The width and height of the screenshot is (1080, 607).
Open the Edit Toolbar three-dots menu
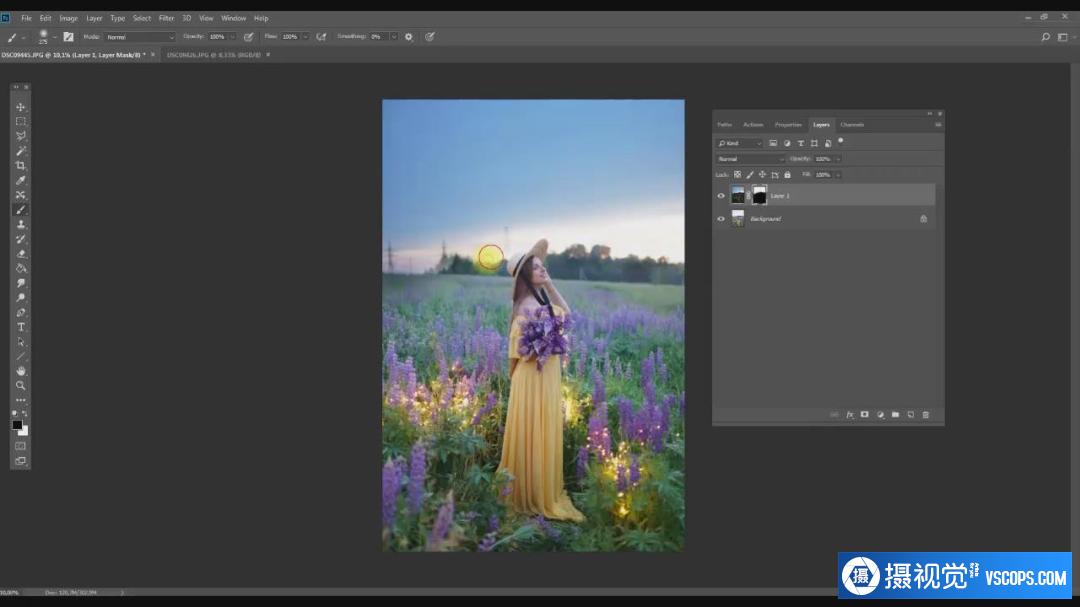tap(21, 400)
